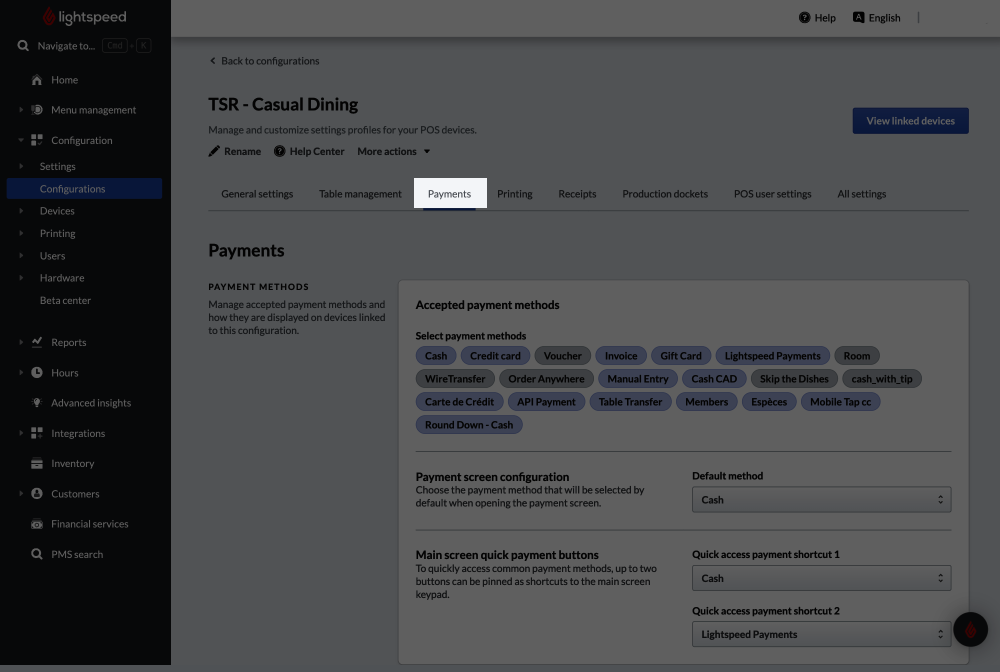Toggle the Order Anywhere payment chip
Viewport: 1000px width, 672px height.
(x=546, y=379)
